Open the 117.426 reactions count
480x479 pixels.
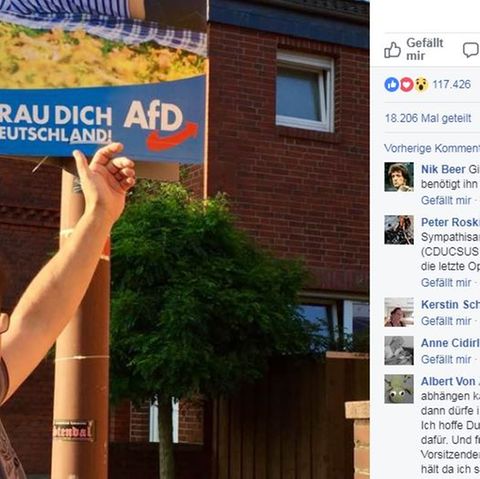click(452, 84)
